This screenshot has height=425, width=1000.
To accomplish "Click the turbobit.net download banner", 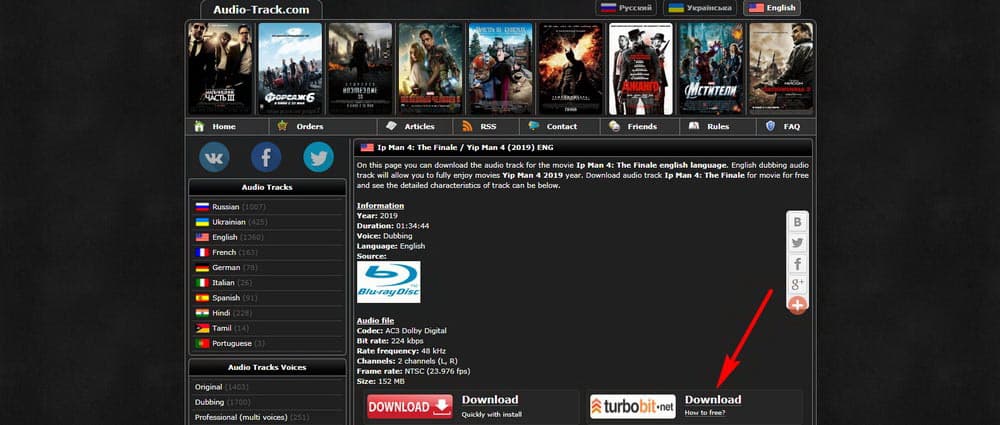I will [x=632, y=406].
